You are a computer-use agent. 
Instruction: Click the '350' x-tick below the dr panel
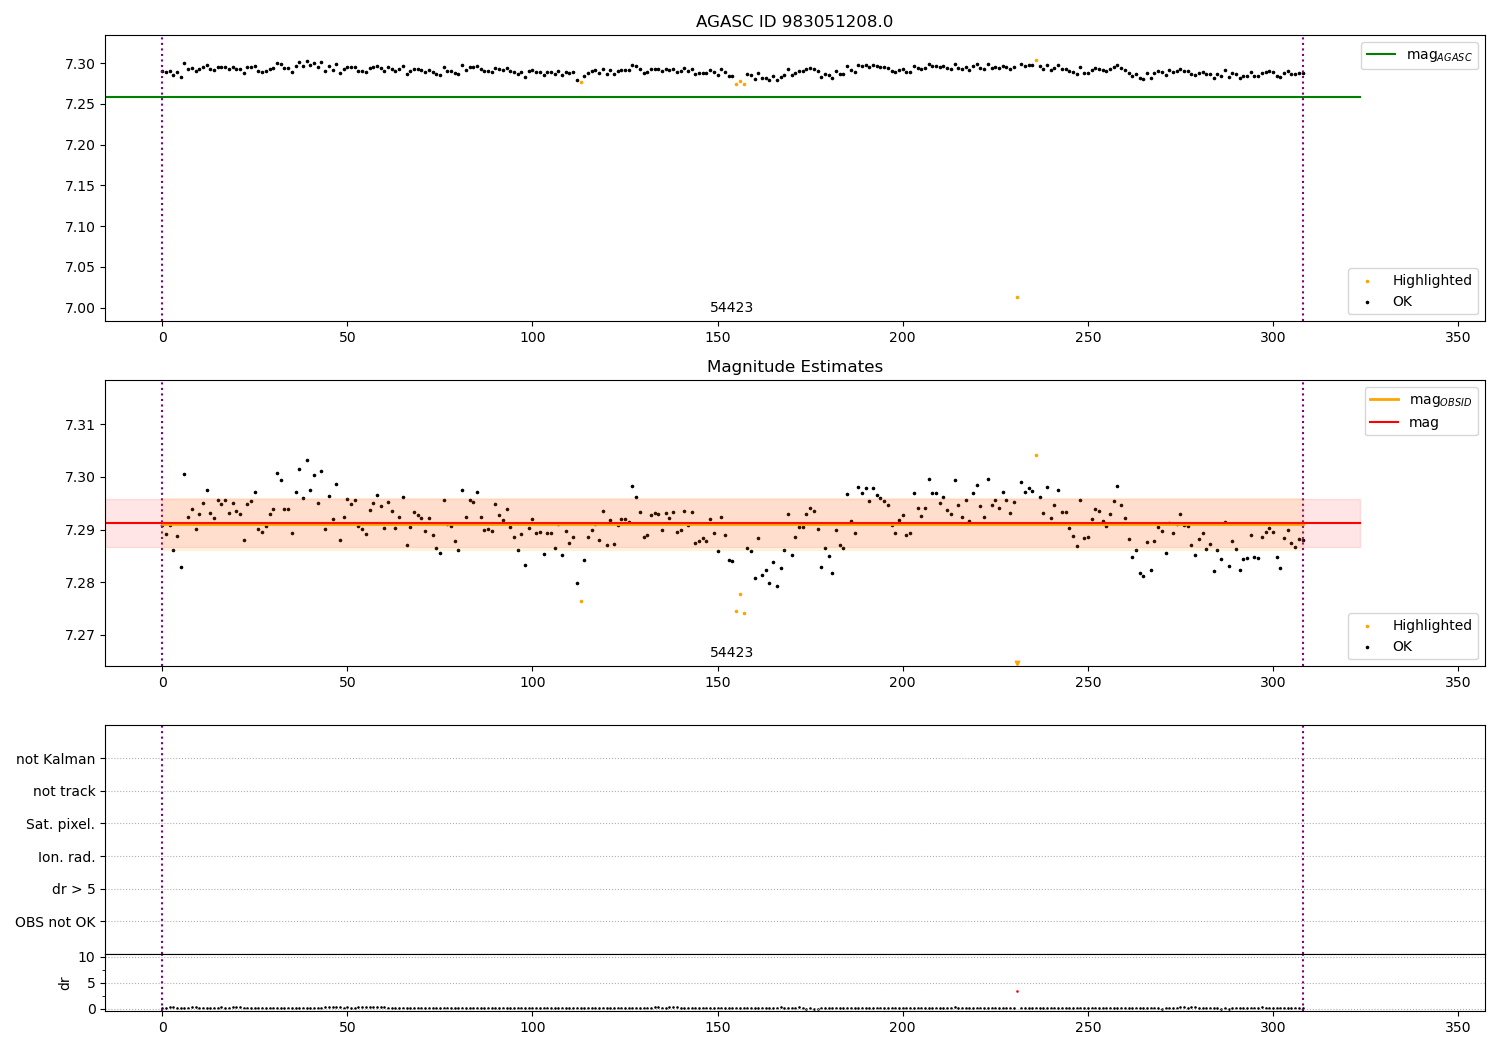click(1458, 1027)
